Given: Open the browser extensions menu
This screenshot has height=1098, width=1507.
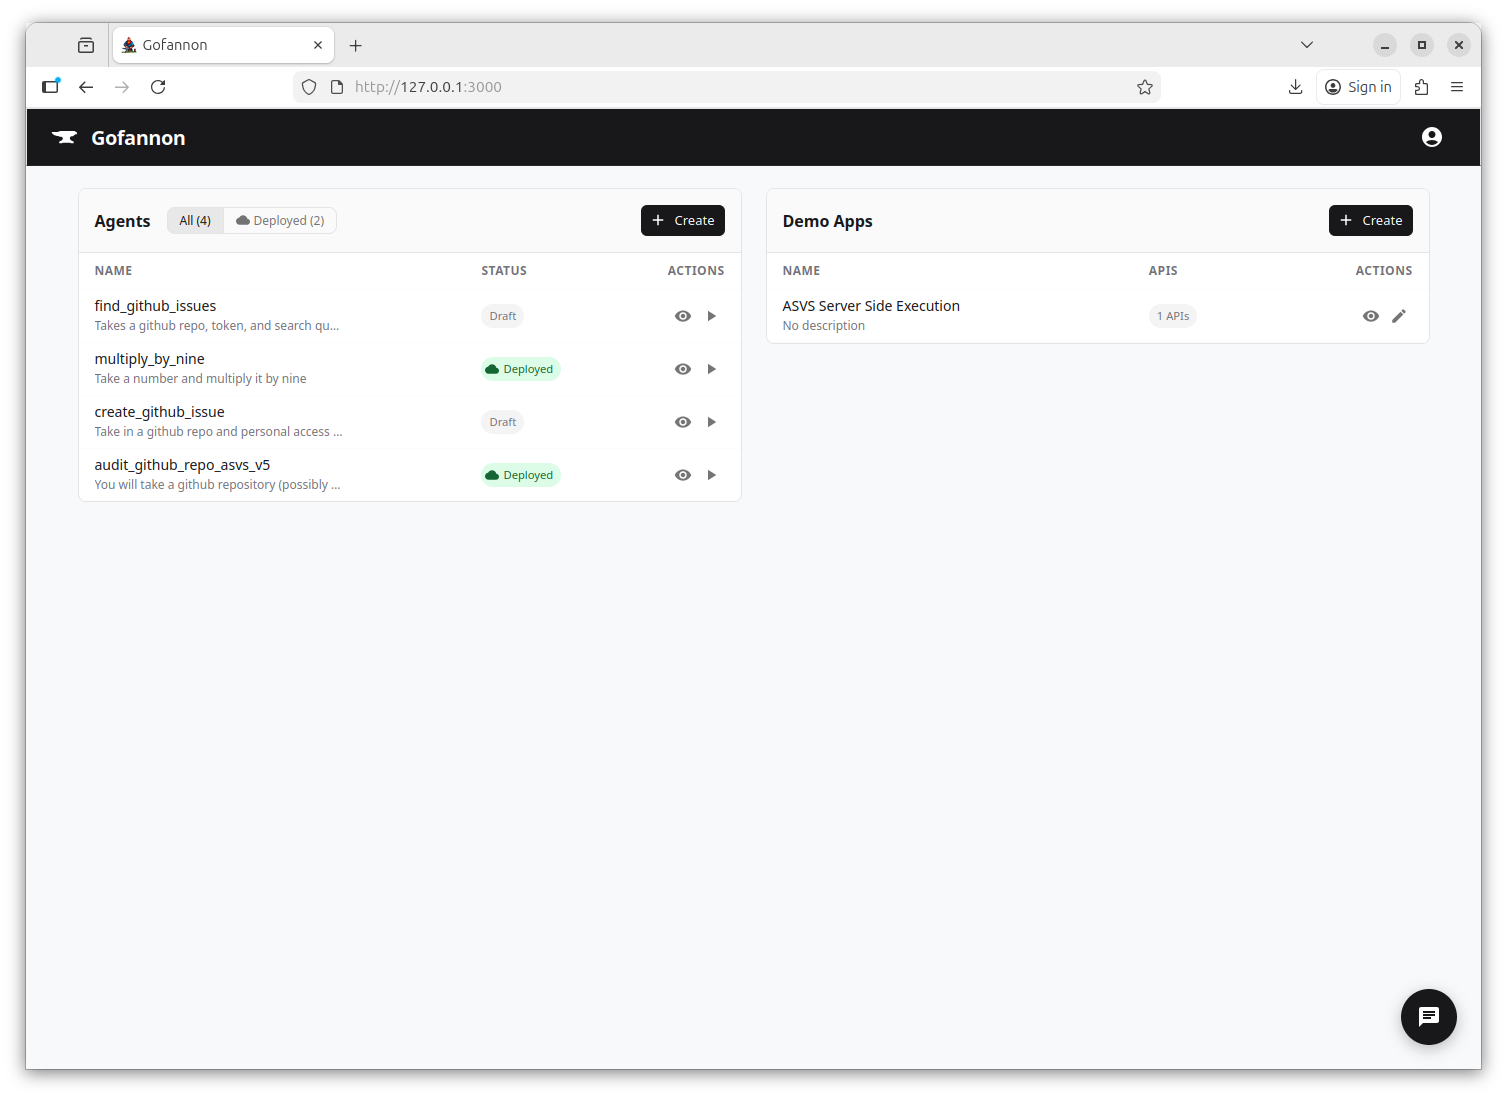Looking at the screenshot, I should pyautogui.click(x=1421, y=87).
